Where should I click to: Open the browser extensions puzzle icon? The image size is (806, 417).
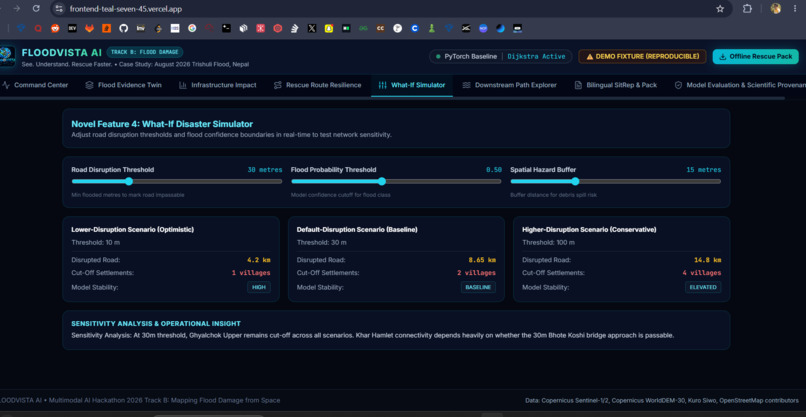click(747, 9)
